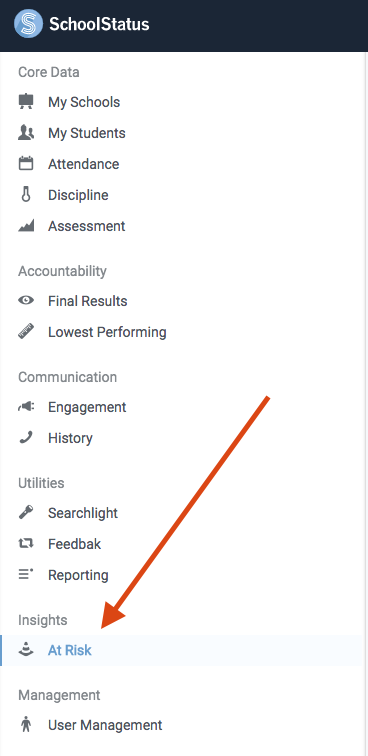Click the Discipline thermometer icon

pos(26,195)
